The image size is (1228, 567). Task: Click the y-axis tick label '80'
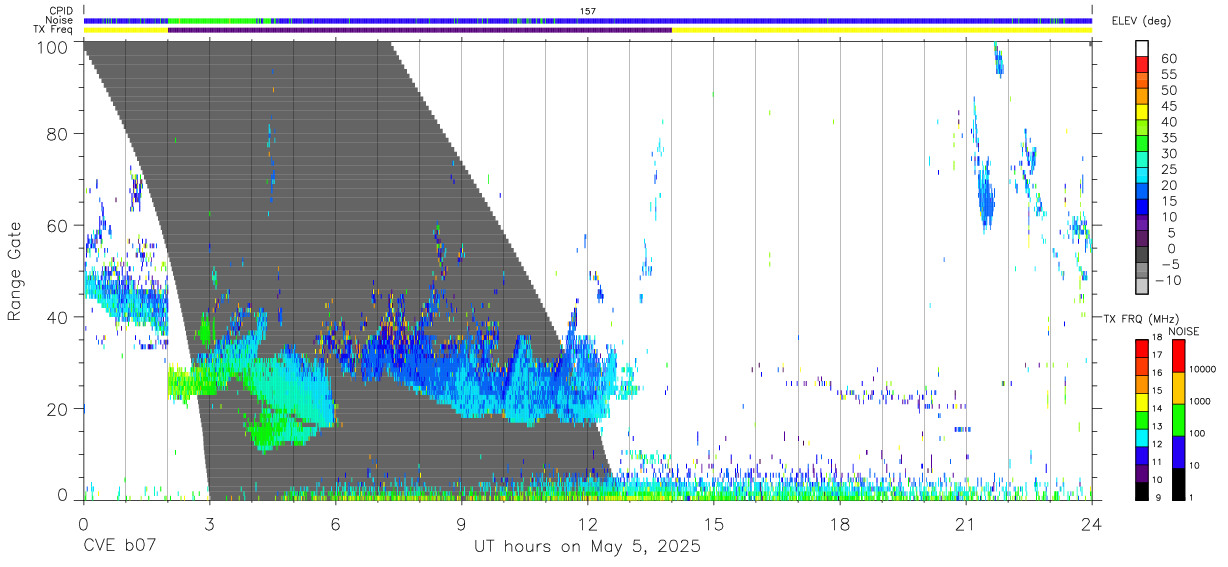tap(59, 133)
